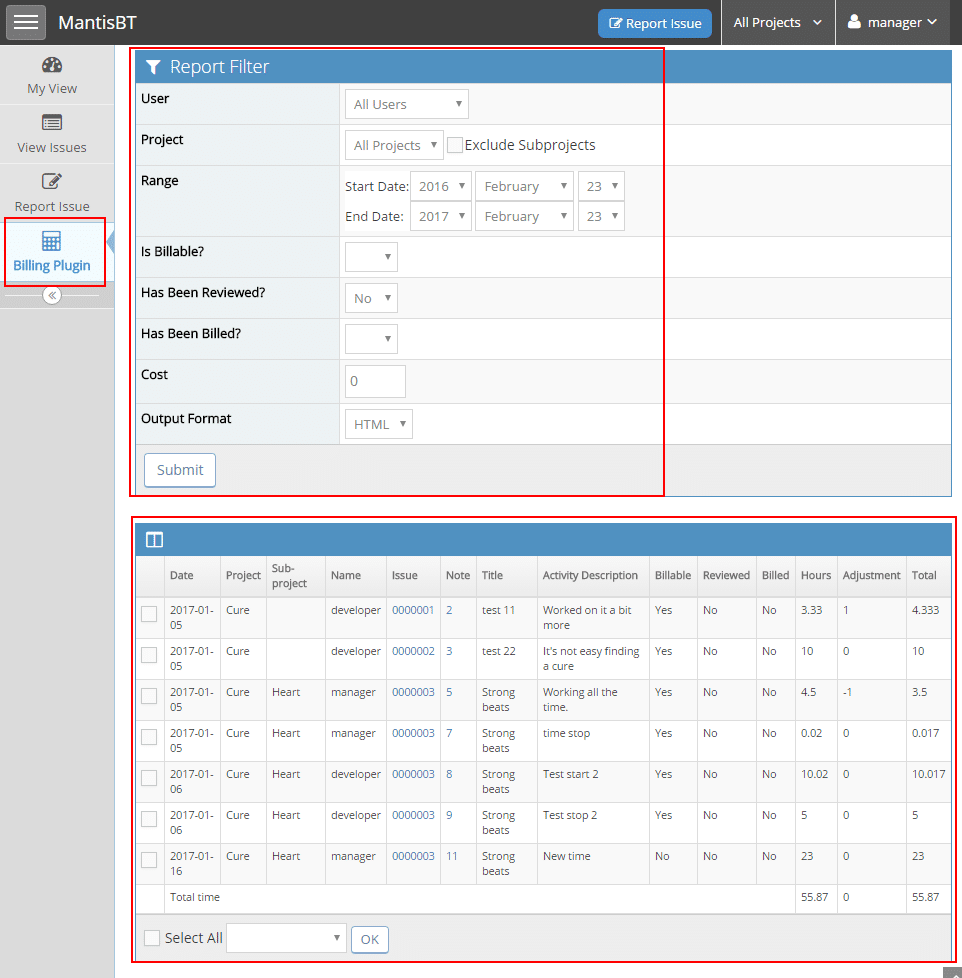Open End Date day dropdown

pyautogui.click(x=601, y=216)
